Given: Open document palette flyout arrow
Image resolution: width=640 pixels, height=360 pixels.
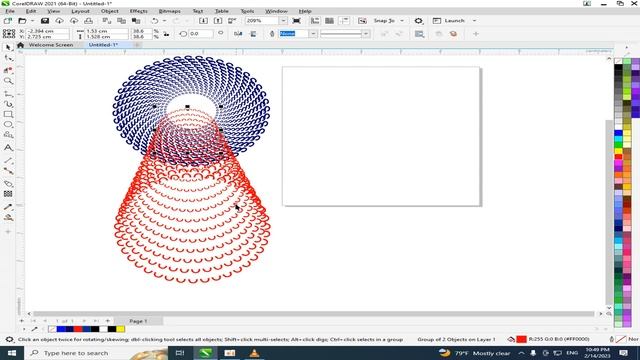Looking at the screenshot, I should point(24,329).
